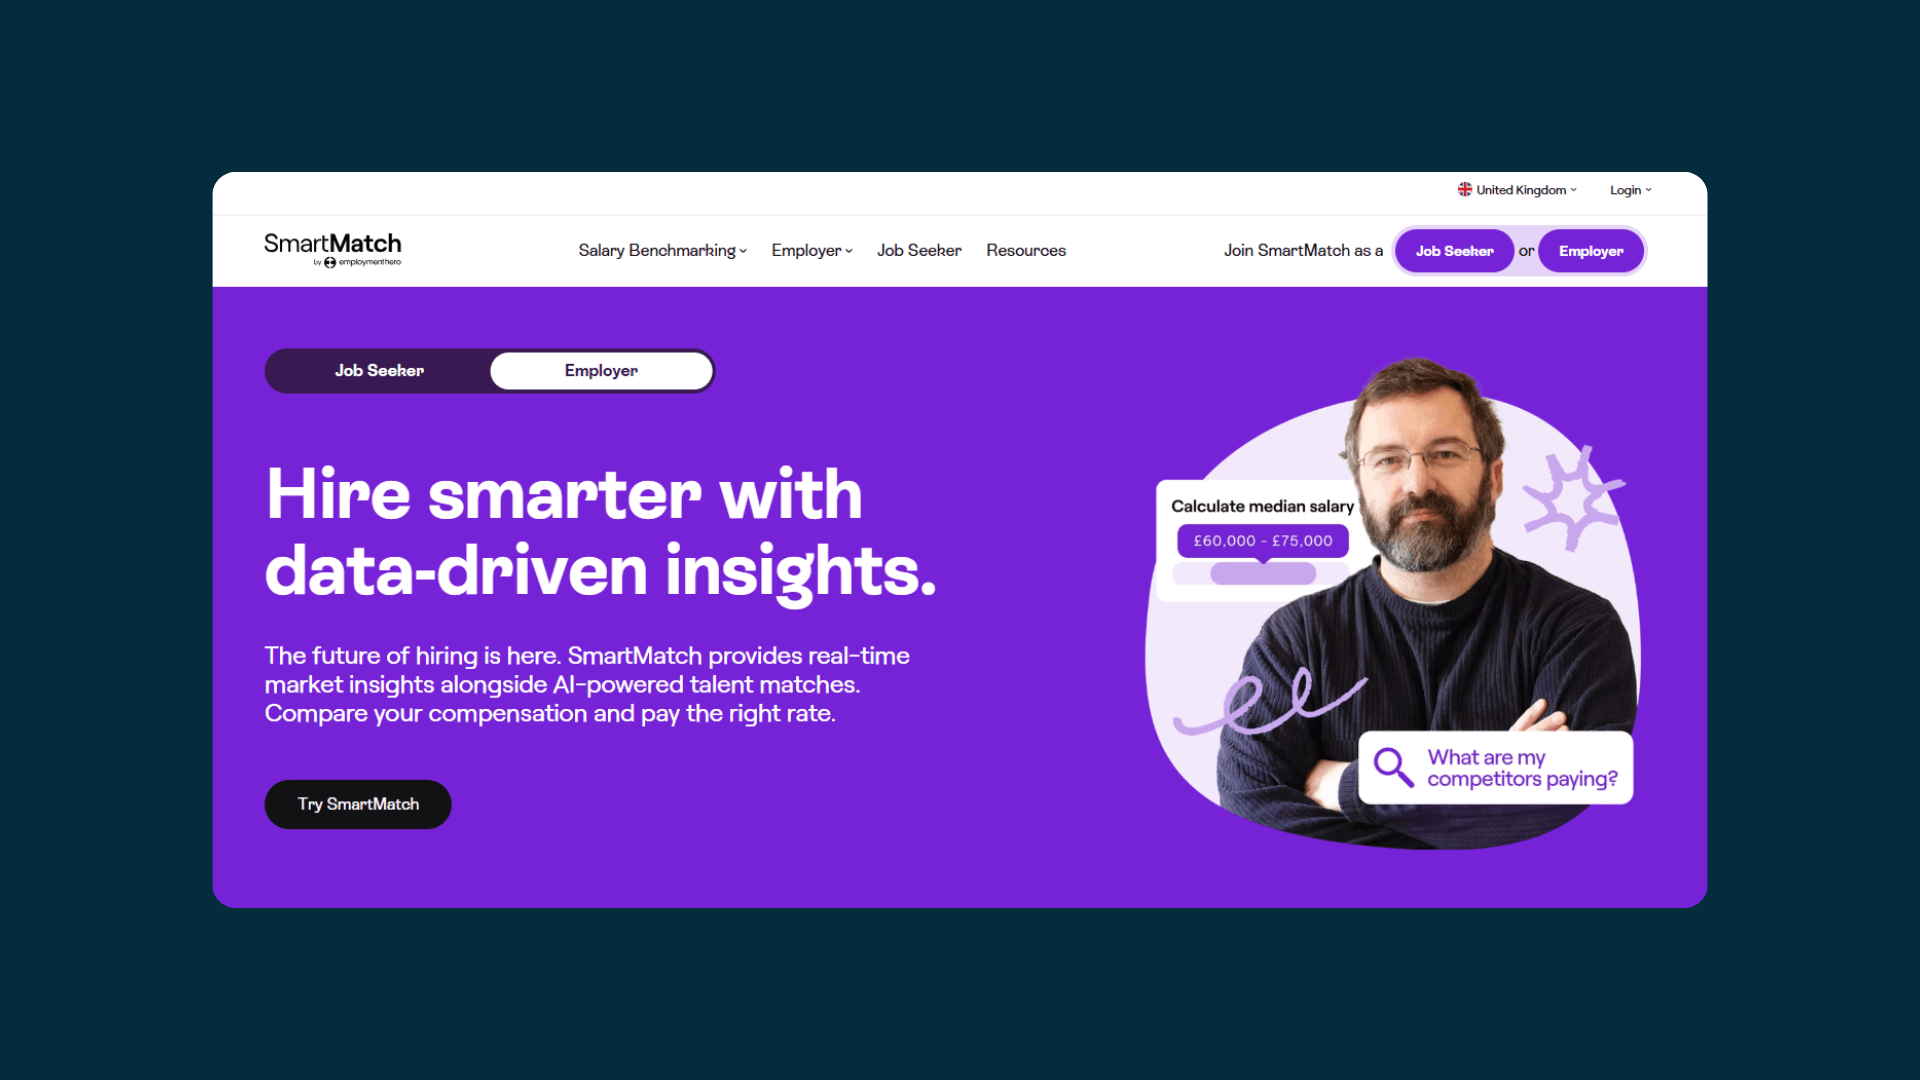
Task: Click the purple starburst decoration
Action: 1571,497
